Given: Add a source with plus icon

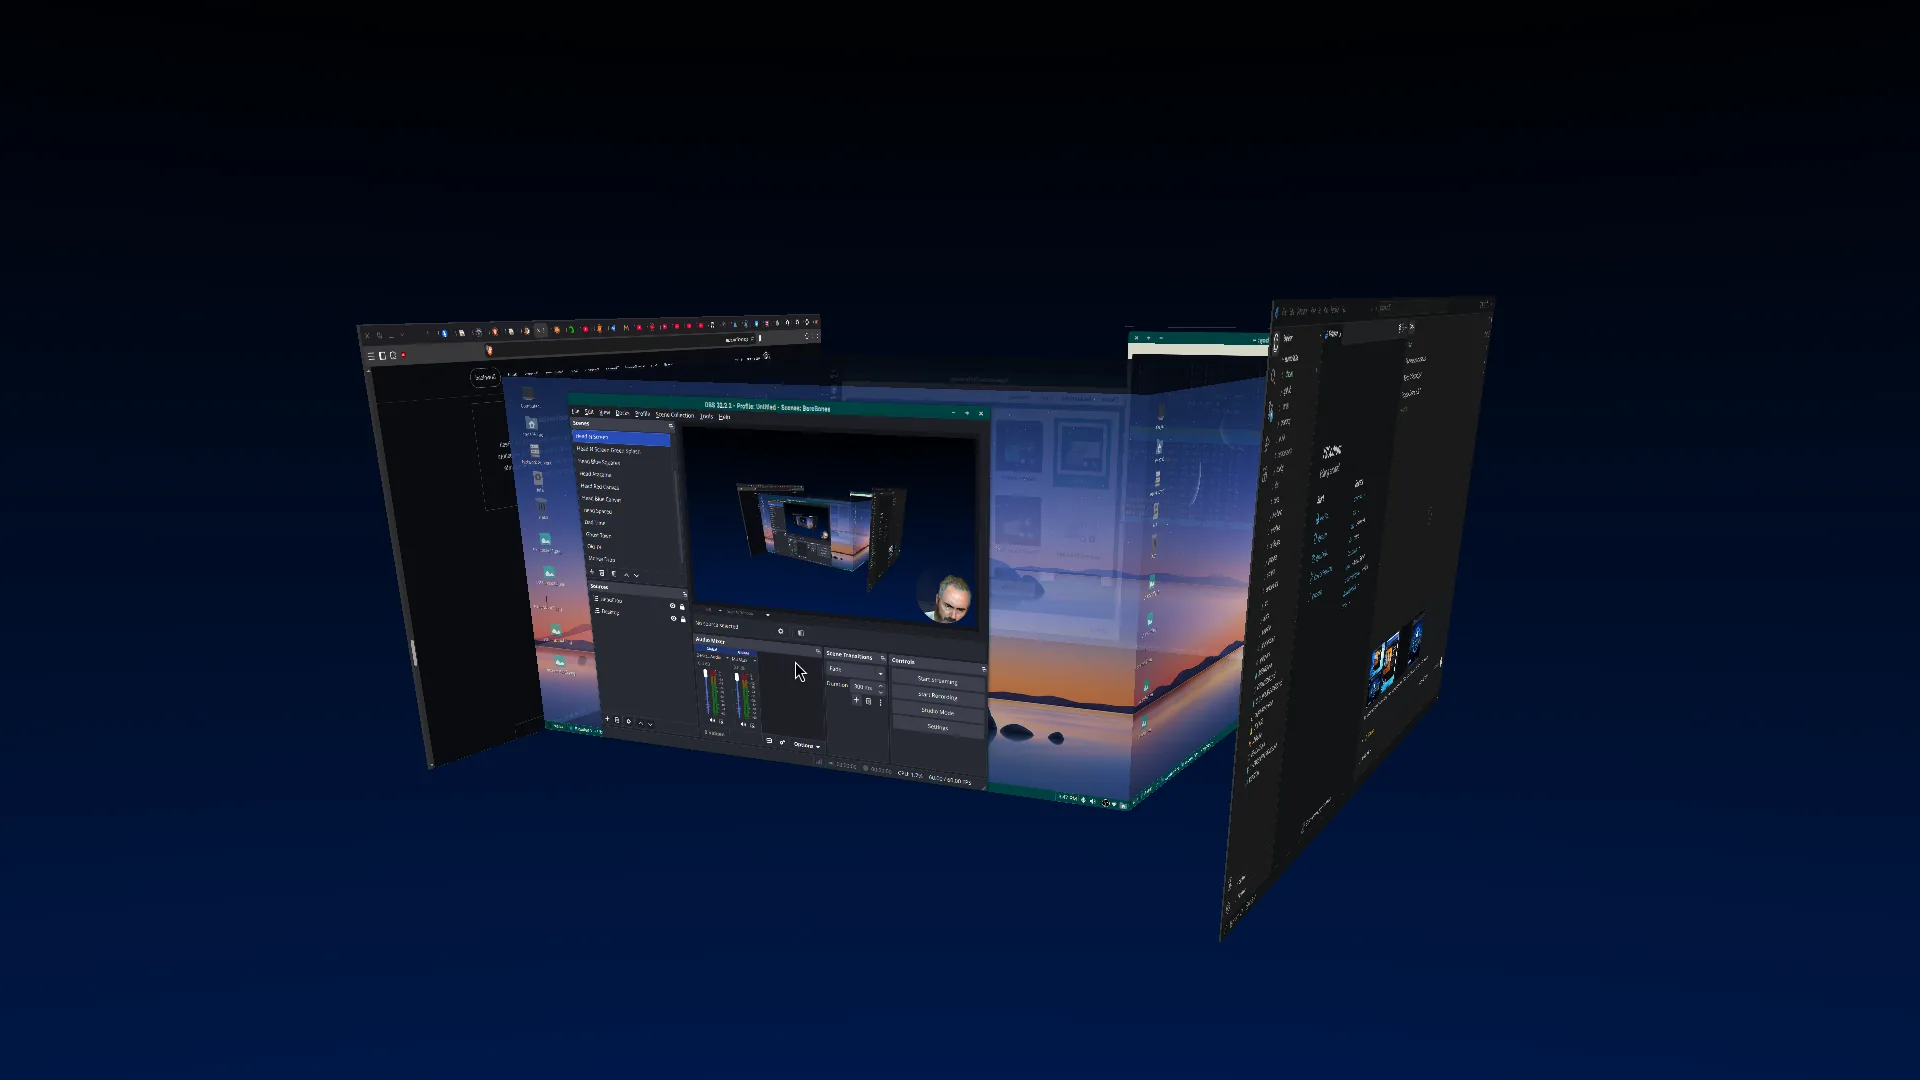Looking at the screenshot, I should [x=607, y=719].
